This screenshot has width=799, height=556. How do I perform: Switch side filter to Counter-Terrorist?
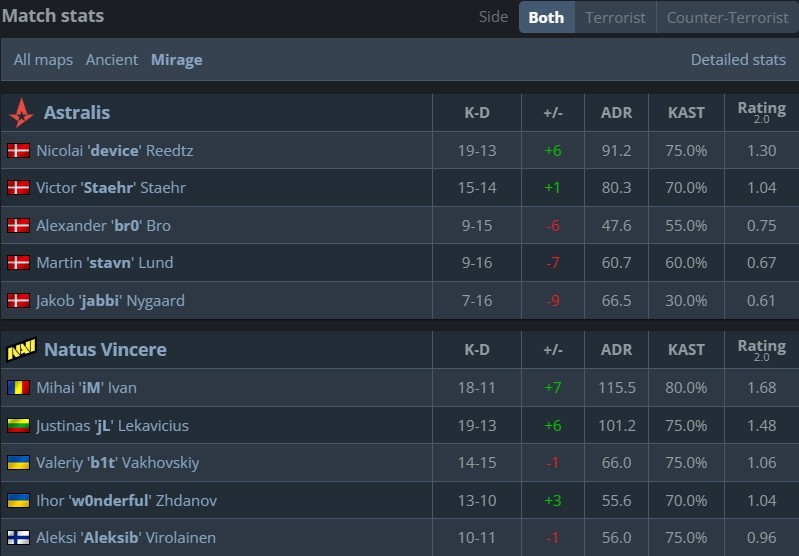[727, 17]
